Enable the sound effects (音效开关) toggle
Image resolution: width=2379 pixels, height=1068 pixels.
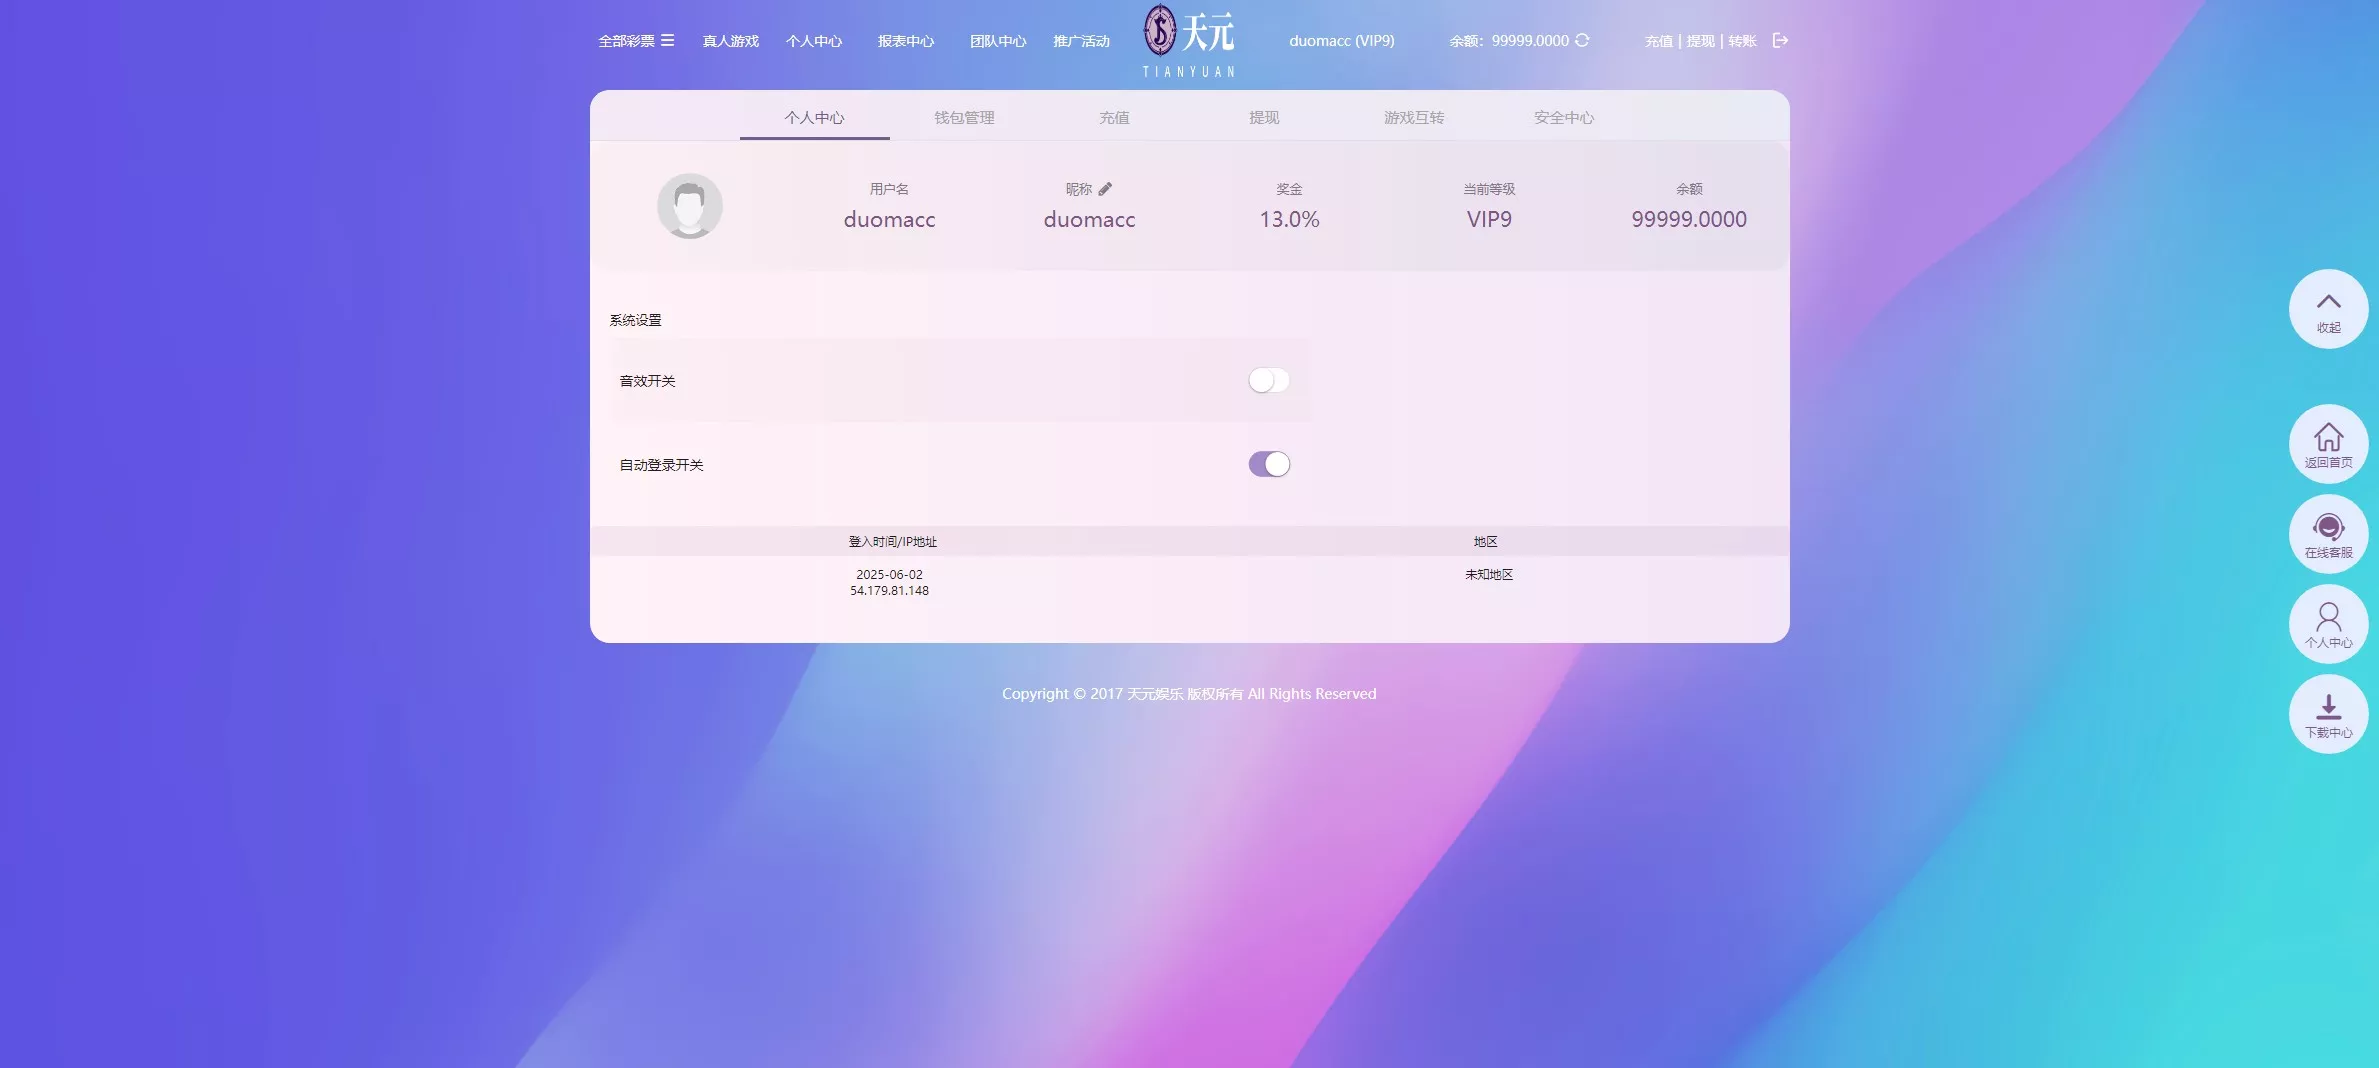click(1269, 380)
